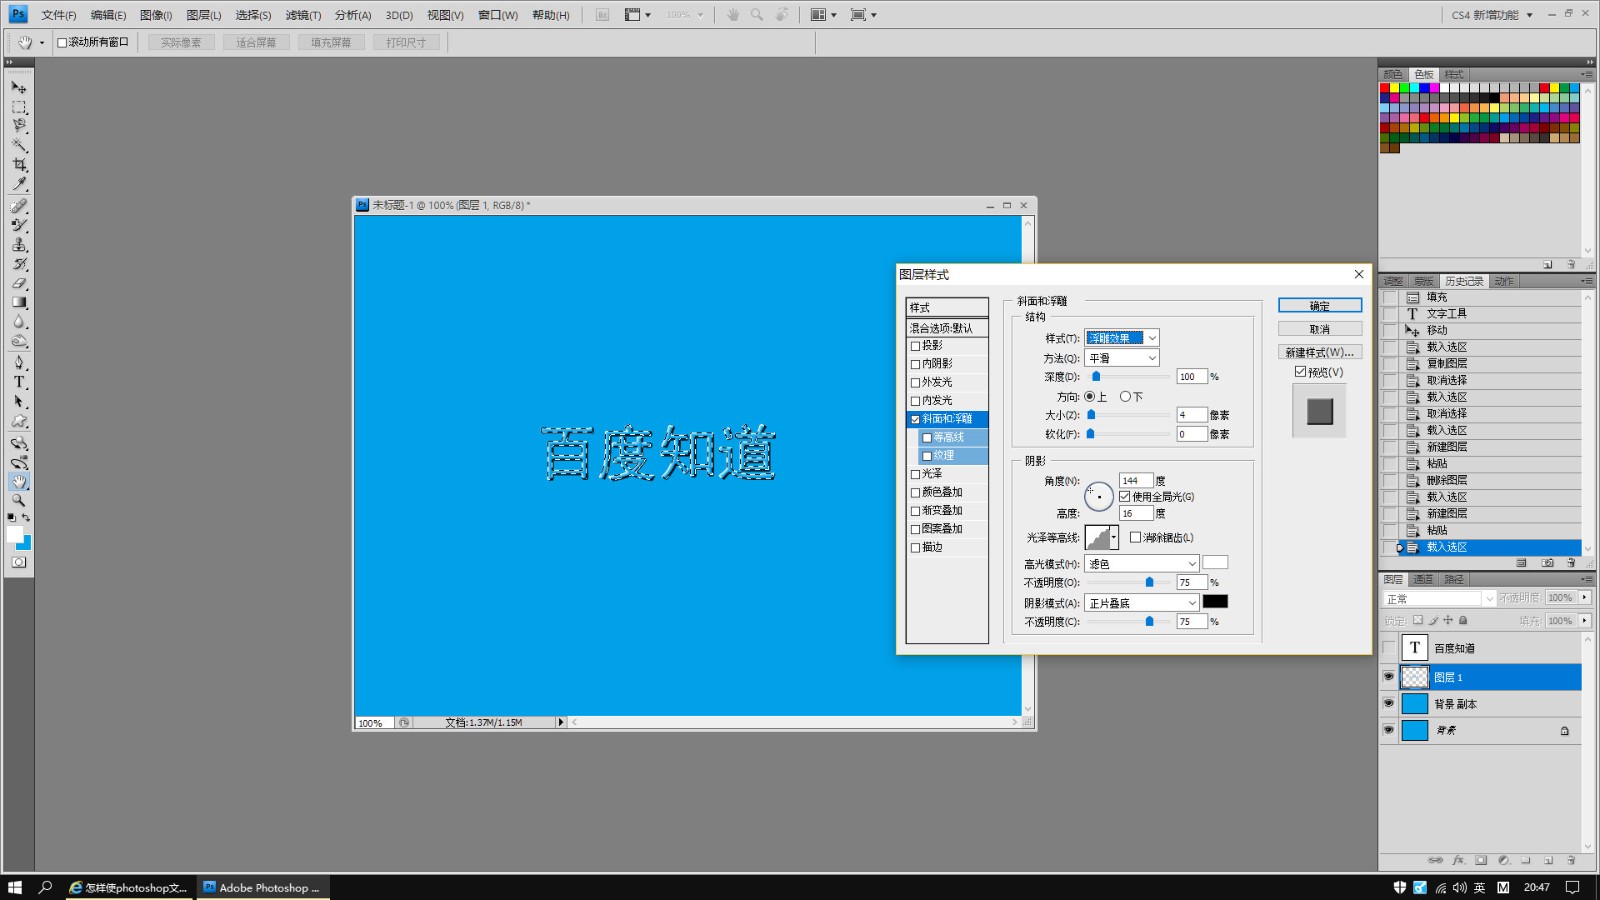
Task: Click the 适合屏幕 button
Action: point(256,42)
